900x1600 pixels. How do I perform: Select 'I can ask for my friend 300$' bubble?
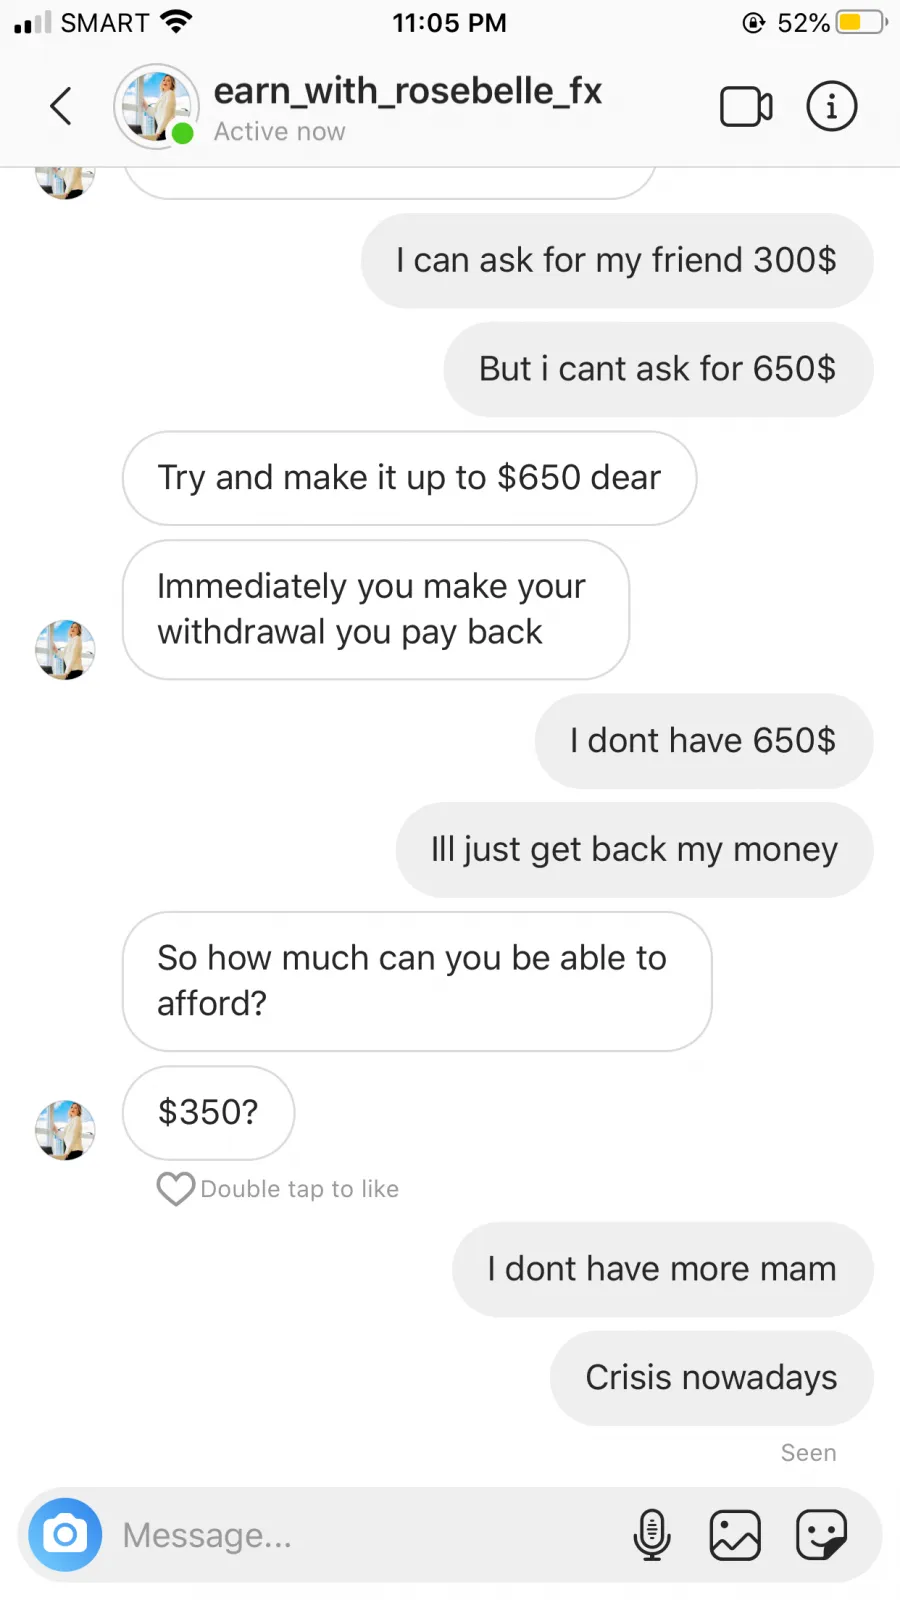[617, 261]
